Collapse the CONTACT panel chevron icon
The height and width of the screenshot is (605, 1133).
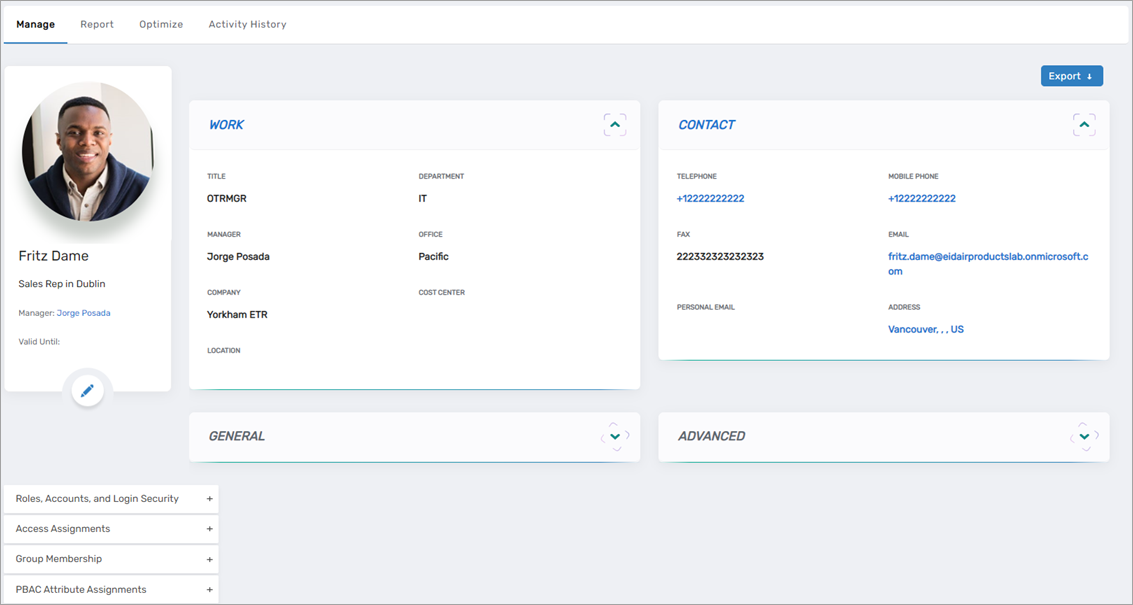[1084, 123]
